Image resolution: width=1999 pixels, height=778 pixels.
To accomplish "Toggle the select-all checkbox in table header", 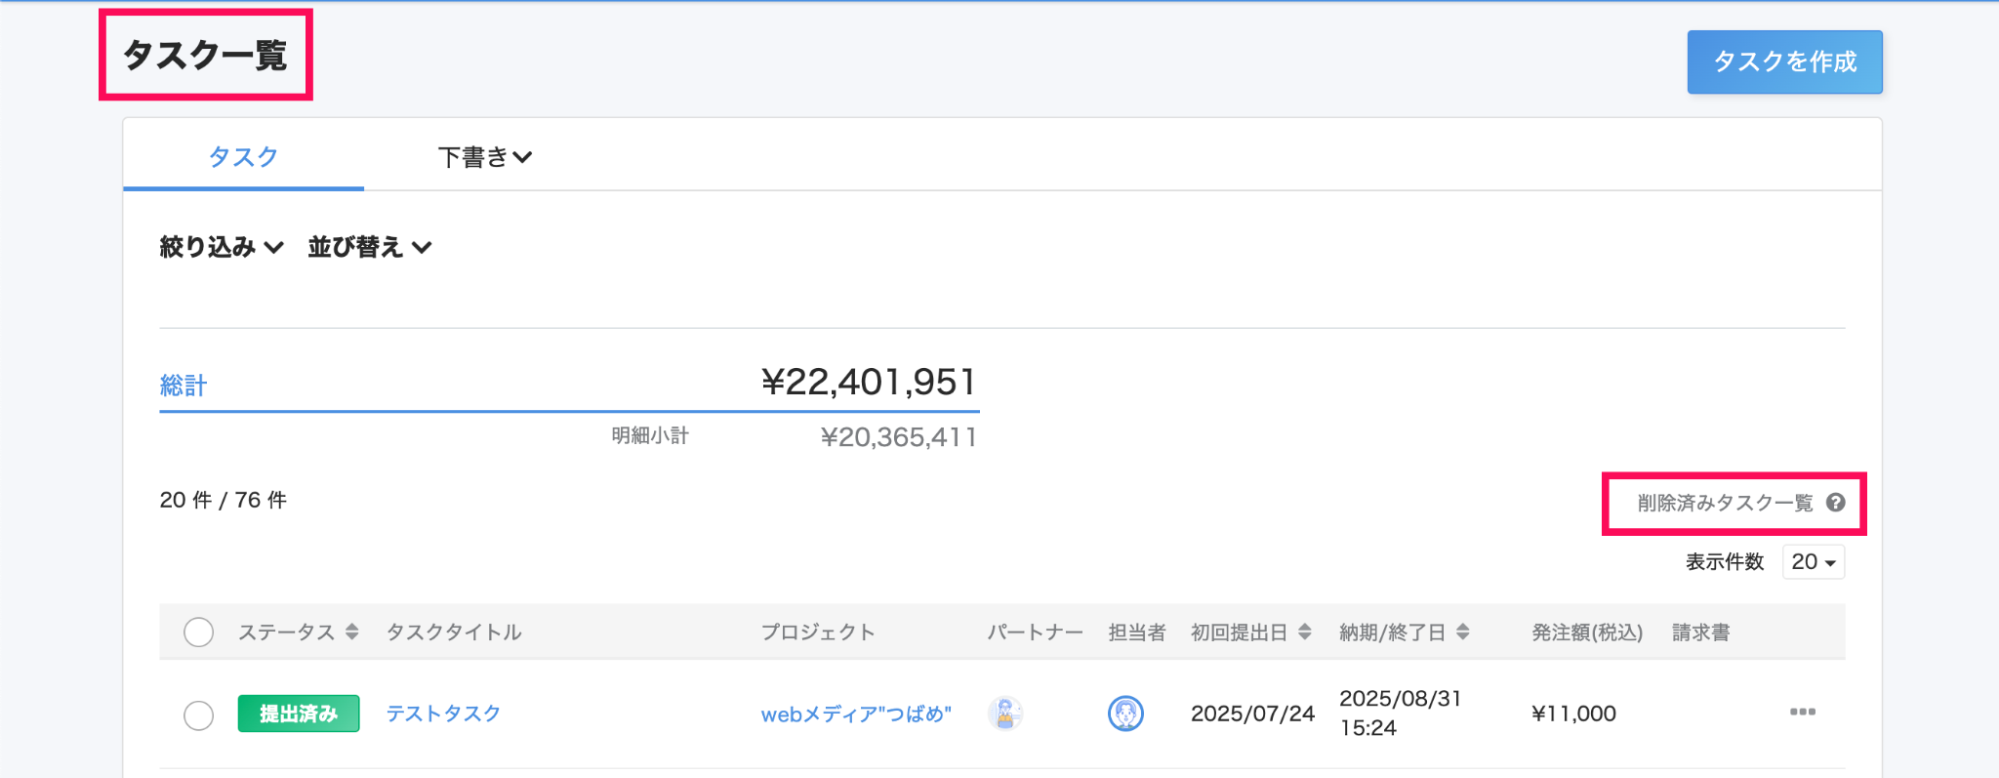I will click(x=198, y=632).
